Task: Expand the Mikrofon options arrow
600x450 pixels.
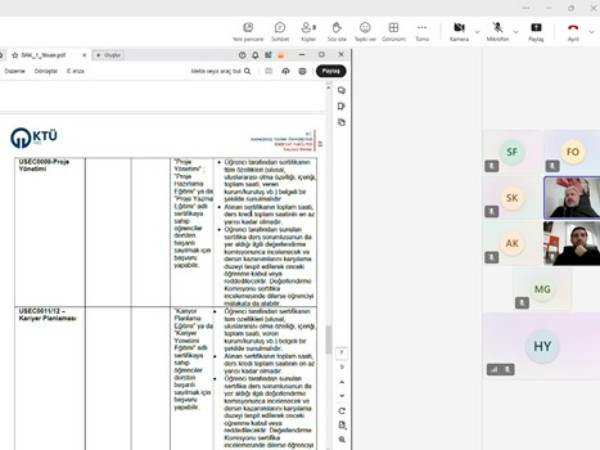Action: click(x=512, y=28)
